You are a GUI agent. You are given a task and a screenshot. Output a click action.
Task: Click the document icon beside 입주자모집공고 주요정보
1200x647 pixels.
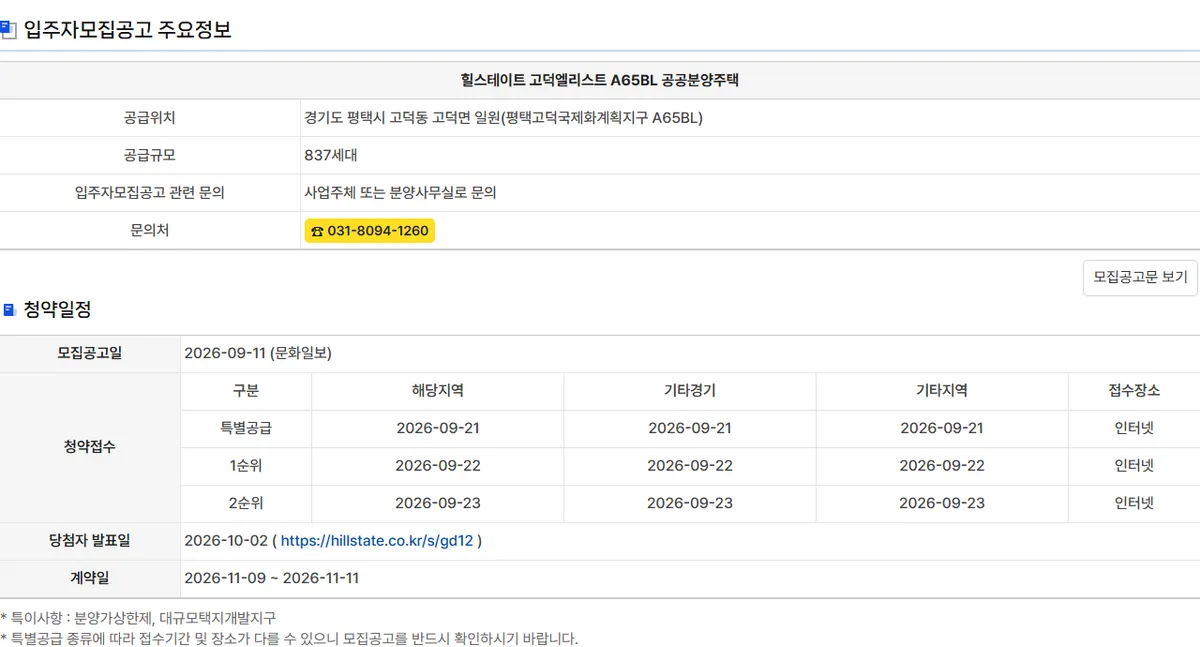click(x=8, y=29)
